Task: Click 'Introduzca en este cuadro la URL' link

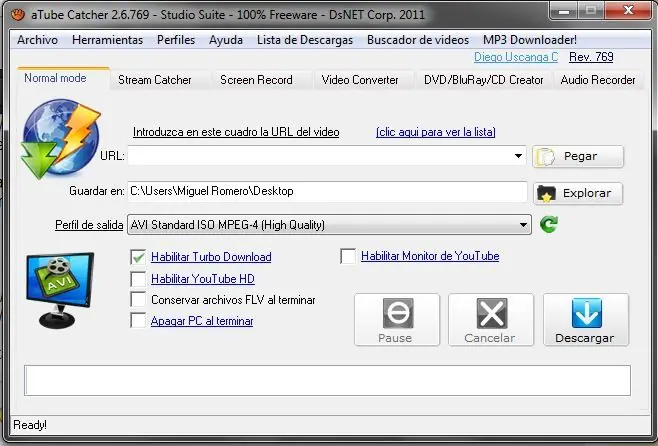Action: click(236, 132)
